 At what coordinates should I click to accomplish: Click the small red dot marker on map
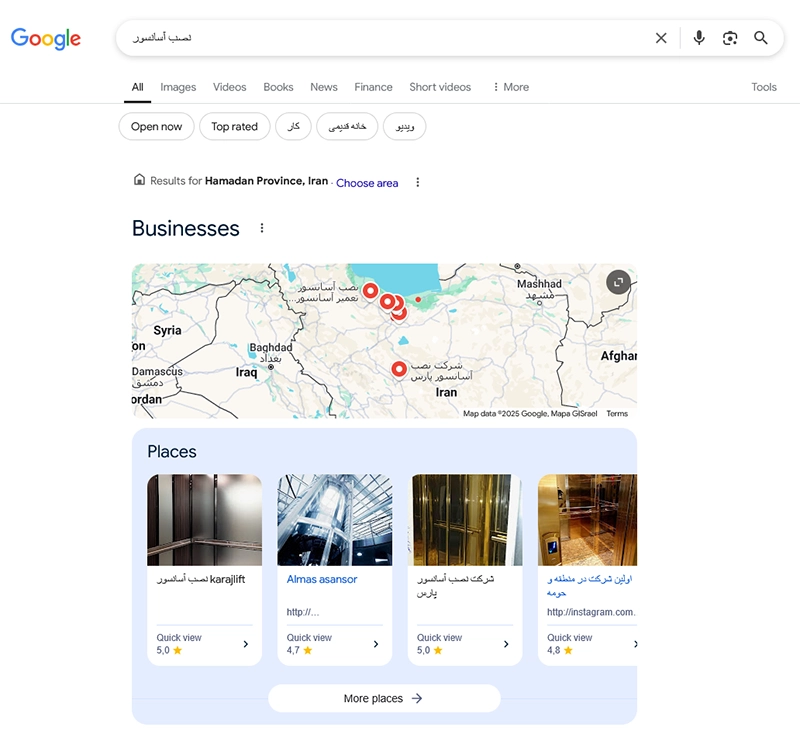pos(418,299)
